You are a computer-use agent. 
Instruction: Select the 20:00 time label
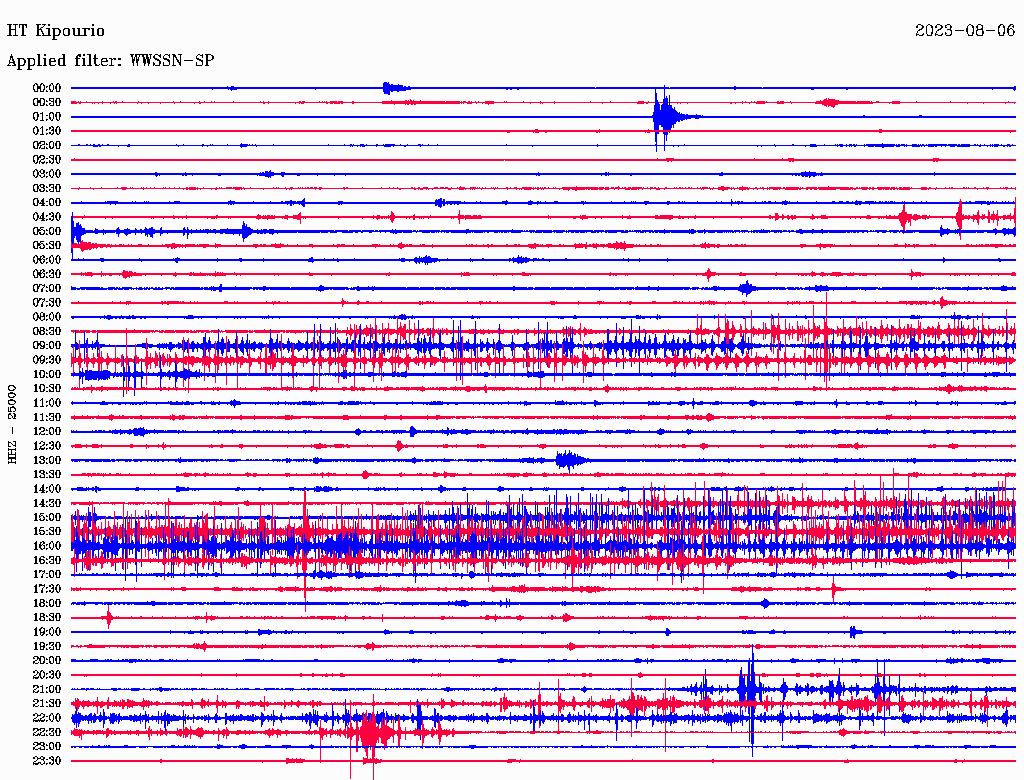(x=47, y=661)
